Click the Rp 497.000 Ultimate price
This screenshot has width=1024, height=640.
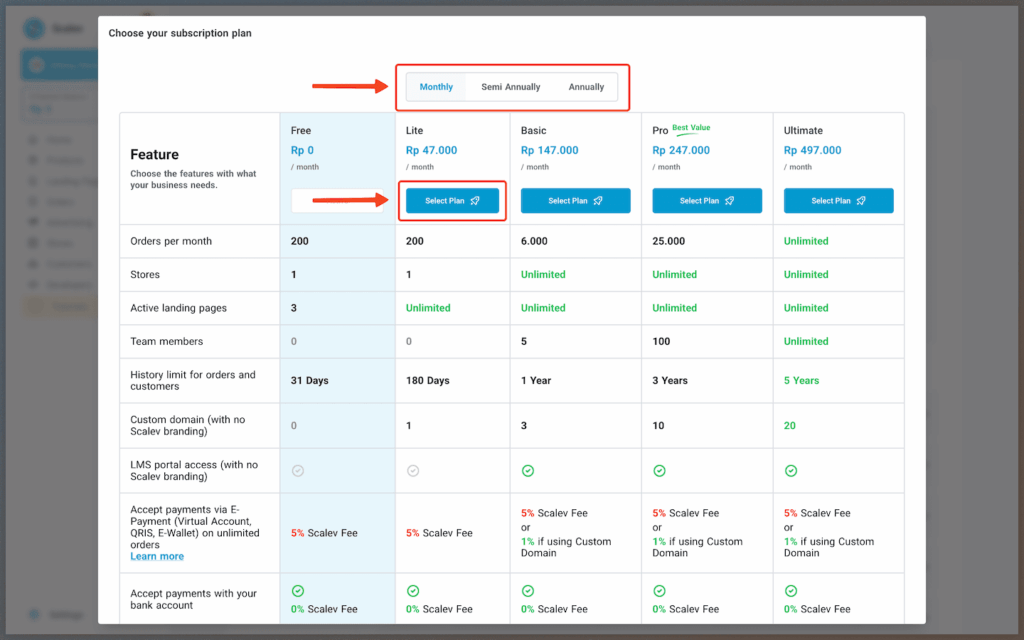[812, 150]
